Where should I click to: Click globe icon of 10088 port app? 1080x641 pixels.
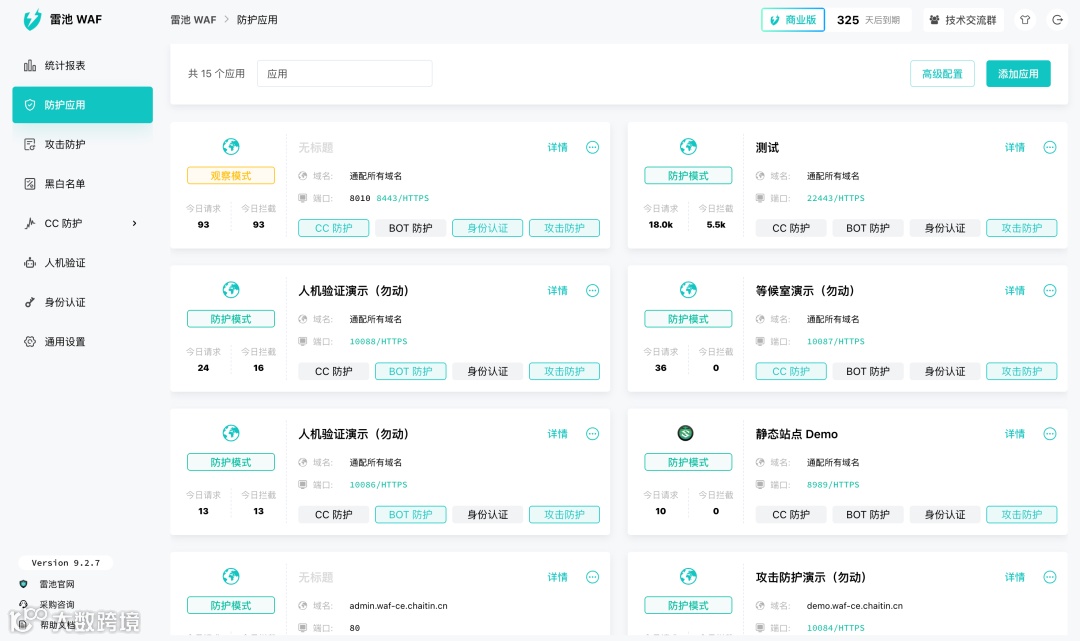coord(231,289)
